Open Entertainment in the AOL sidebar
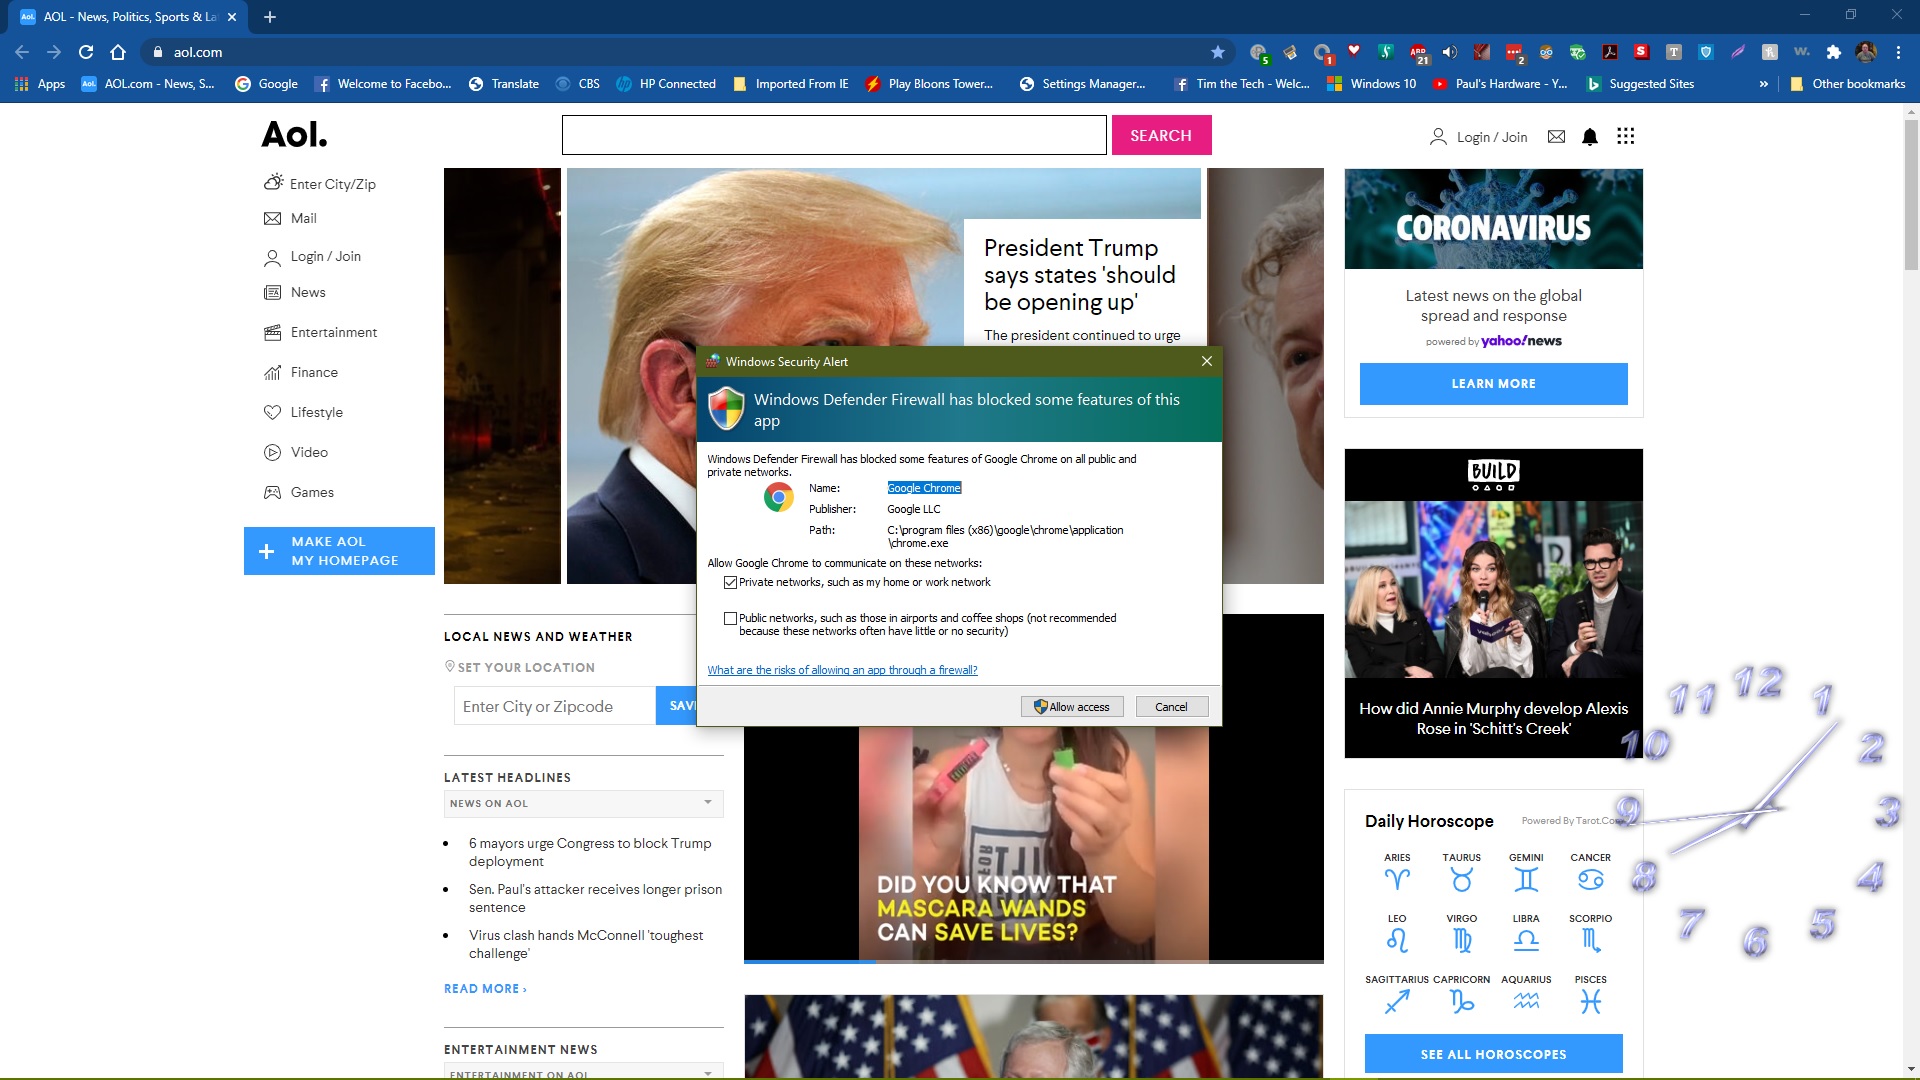Screen dimensions: 1920x1080 pyautogui.click(x=320, y=332)
